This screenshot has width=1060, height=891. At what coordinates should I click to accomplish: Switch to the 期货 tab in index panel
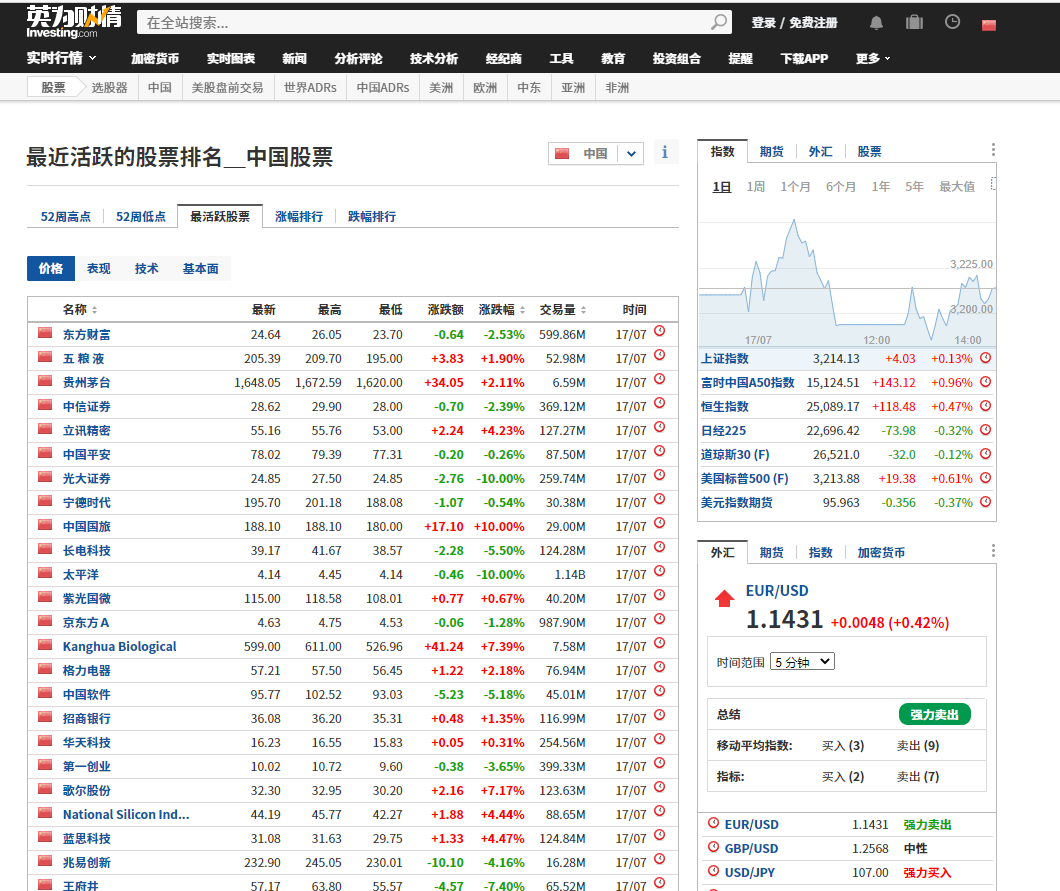pos(771,150)
